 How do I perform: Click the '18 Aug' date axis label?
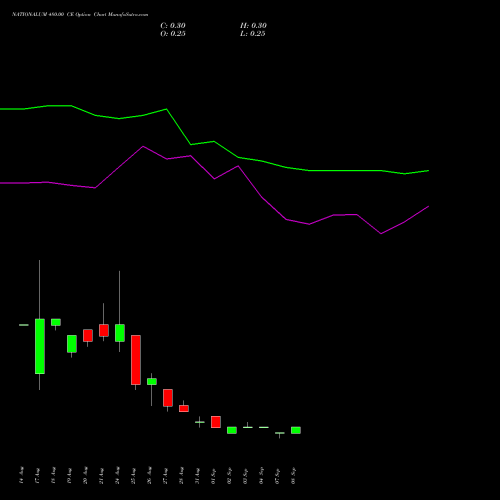click(x=54, y=475)
